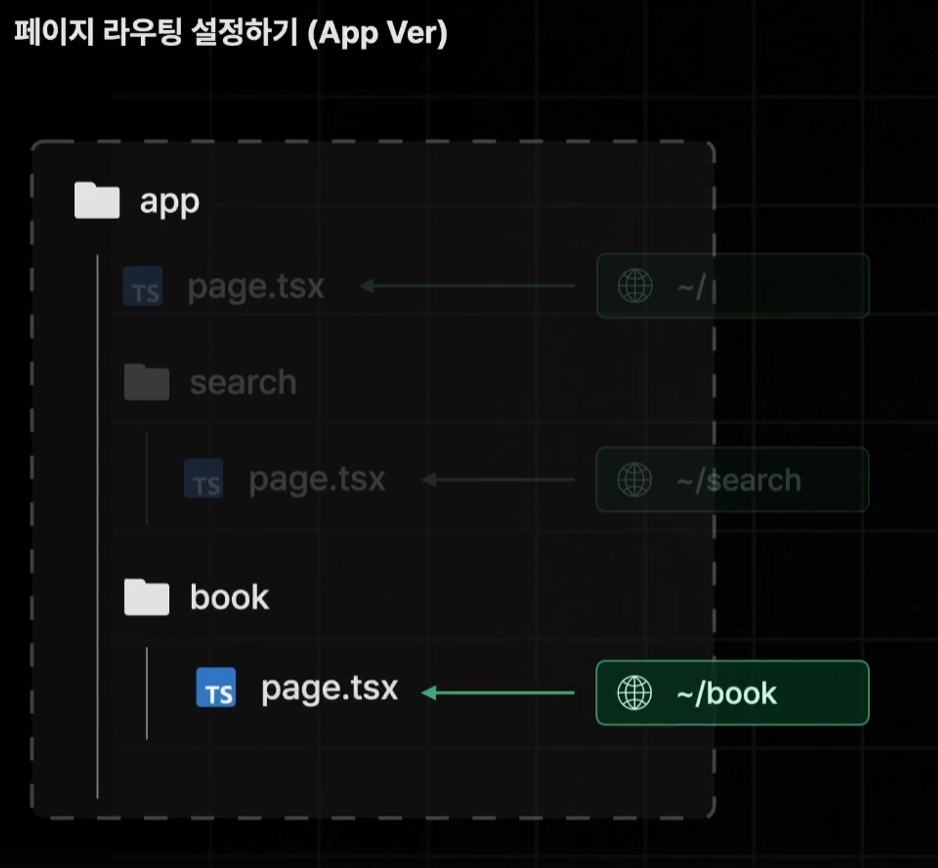Image resolution: width=938 pixels, height=868 pixels.
Task: Select the page.tsx file directly under app
Action: tap(255, 288)
